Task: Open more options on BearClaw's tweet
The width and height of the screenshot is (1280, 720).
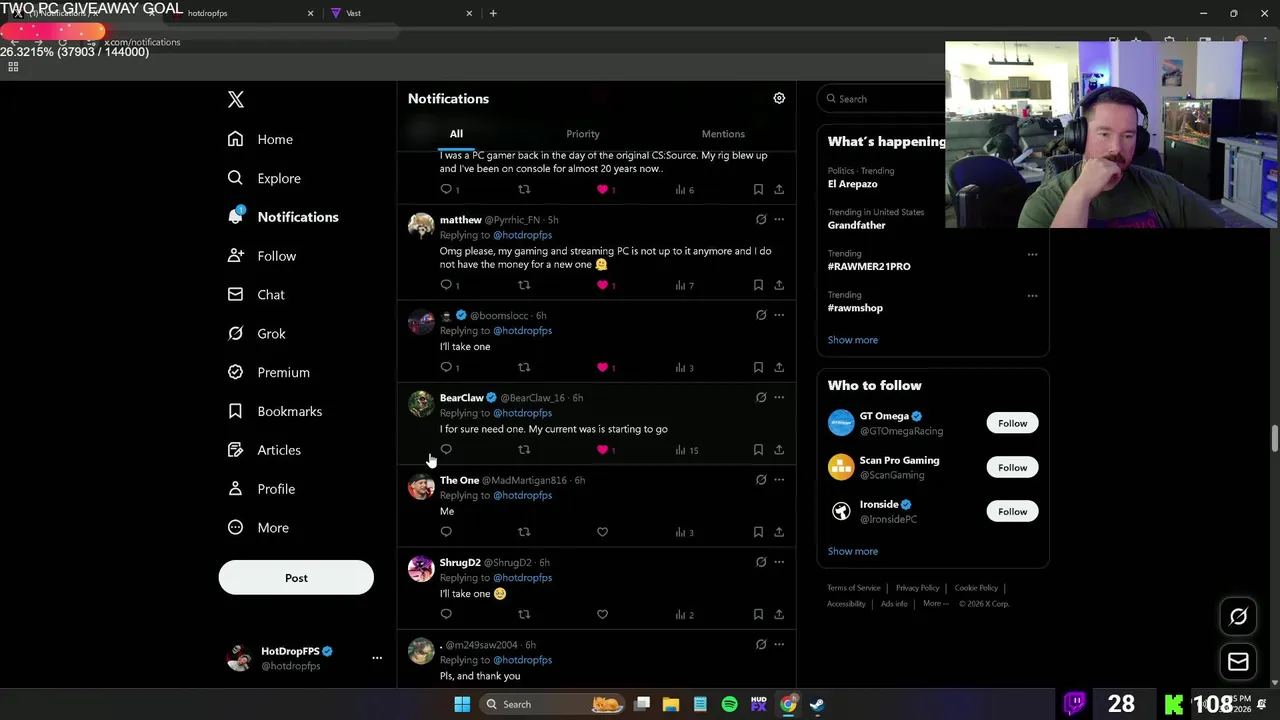Action: (779, 397)
